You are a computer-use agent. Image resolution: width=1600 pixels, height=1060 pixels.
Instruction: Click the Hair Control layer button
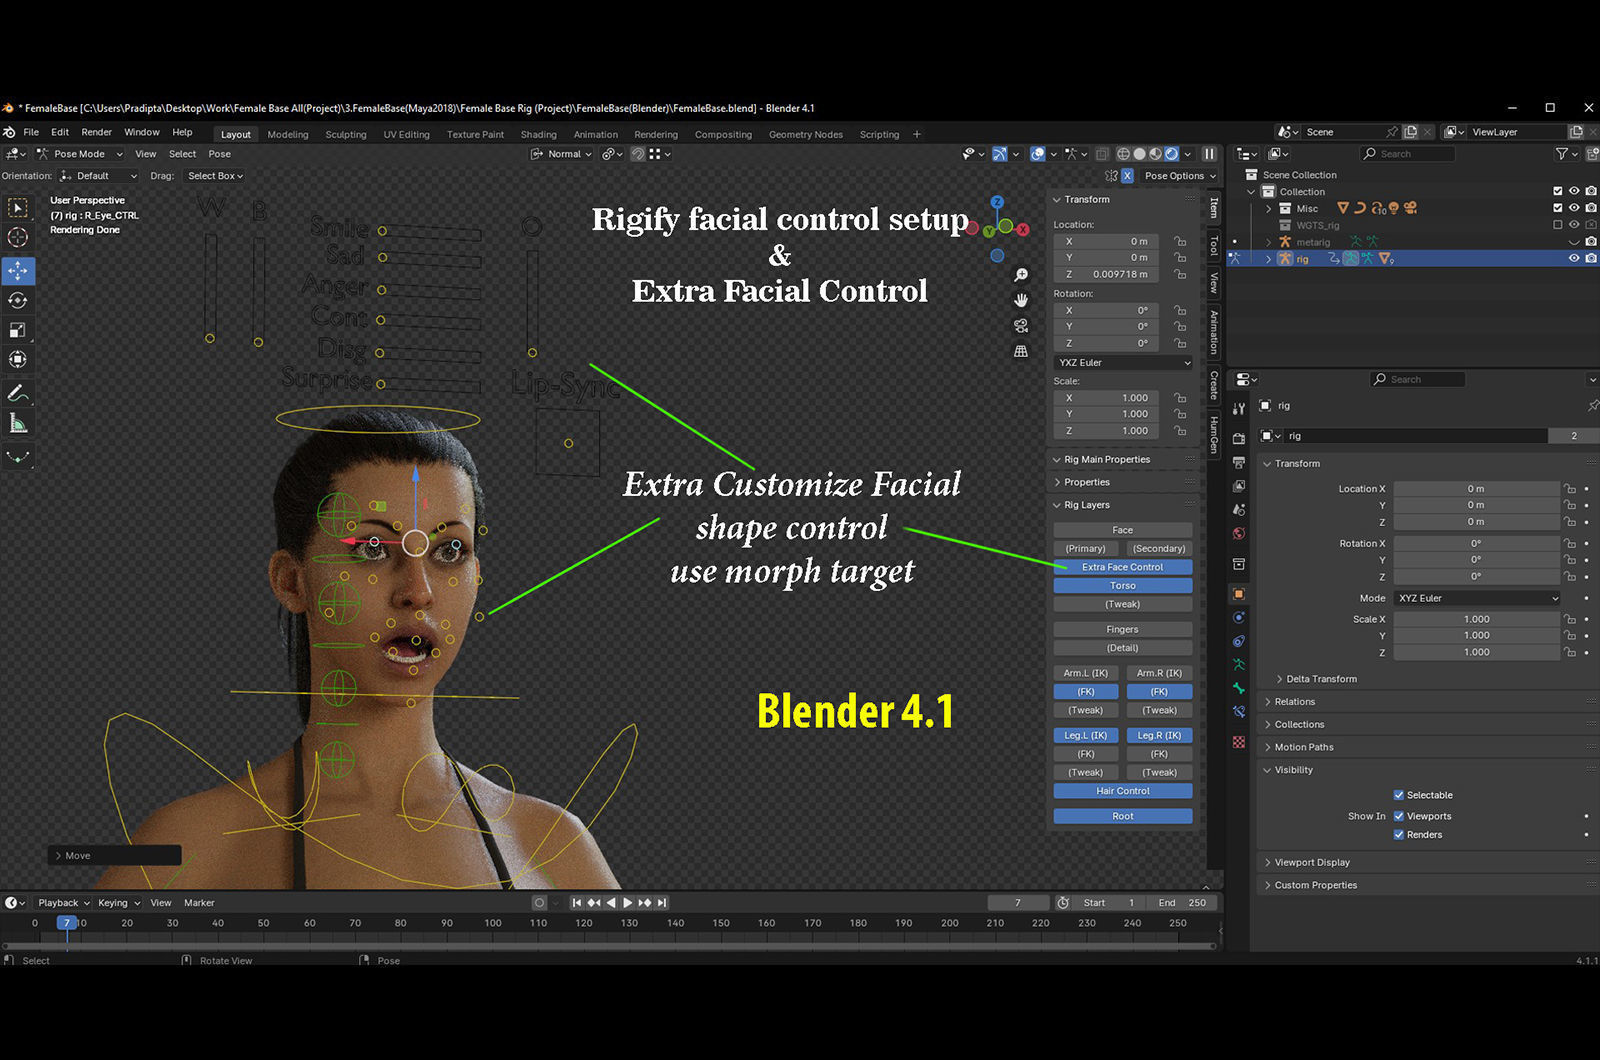coord(1122,791)
